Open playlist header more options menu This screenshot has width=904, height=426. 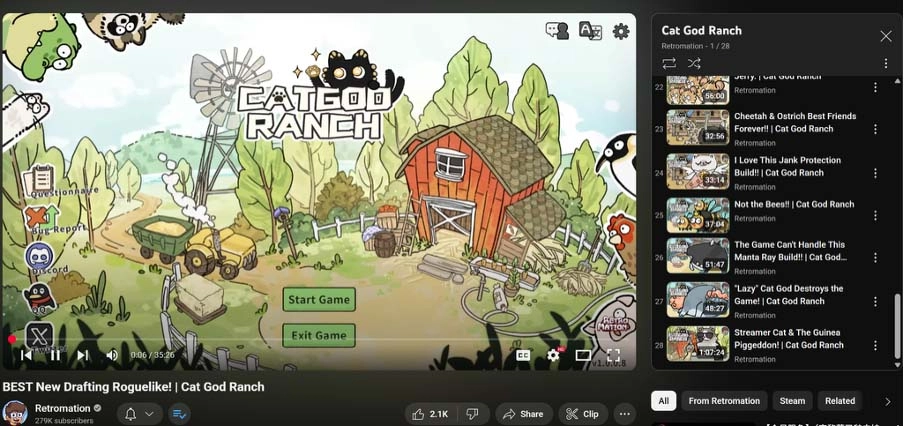[886, 63]
